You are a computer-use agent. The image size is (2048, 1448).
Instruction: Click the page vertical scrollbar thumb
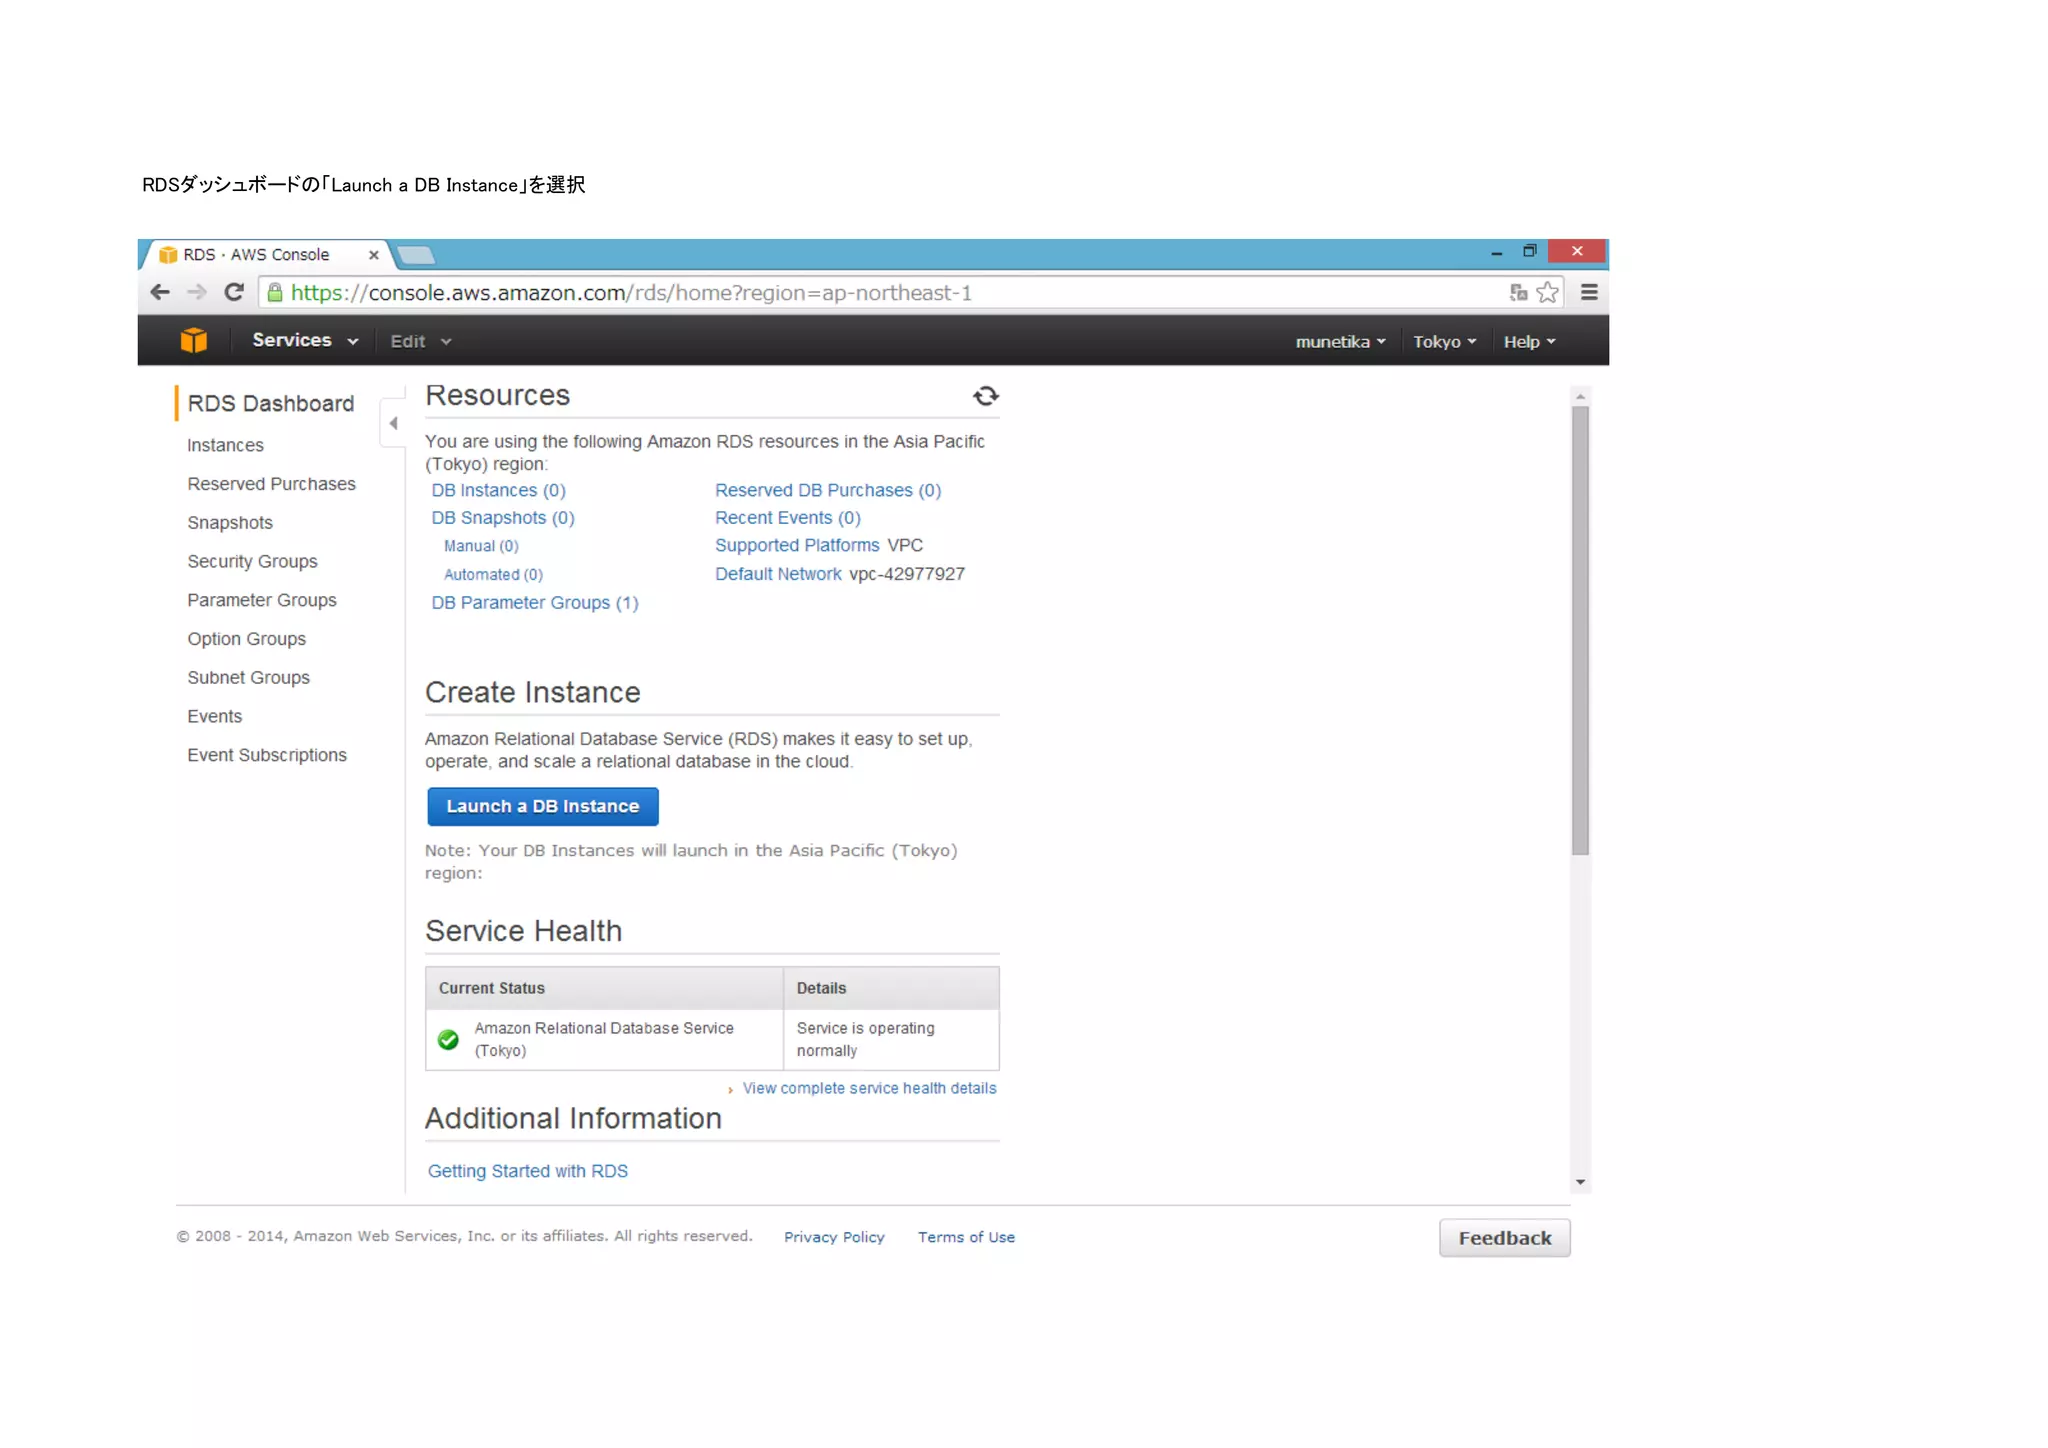[1580, 631]
